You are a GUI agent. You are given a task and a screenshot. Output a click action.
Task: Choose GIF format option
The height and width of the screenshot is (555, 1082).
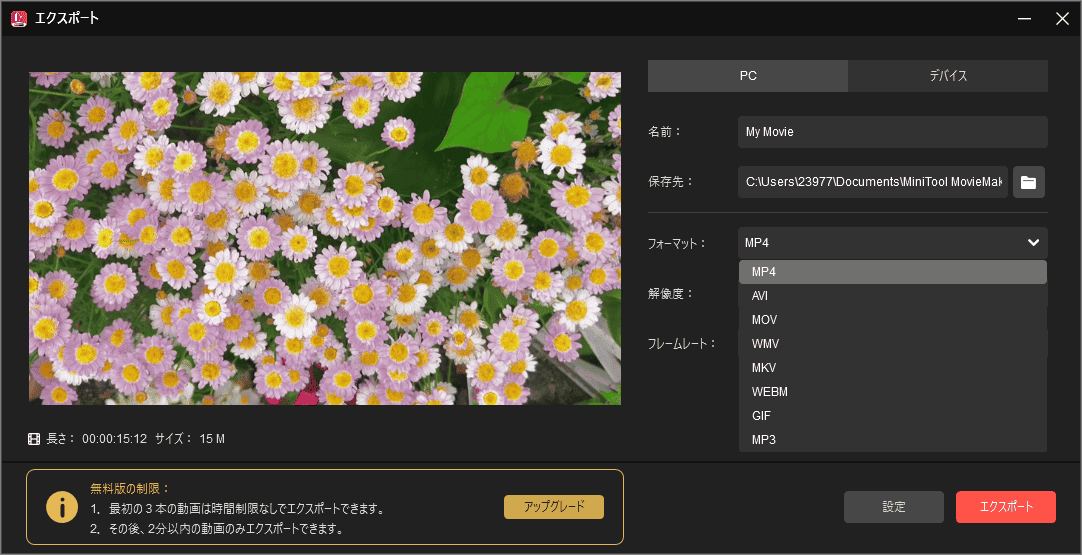[892, 416]
